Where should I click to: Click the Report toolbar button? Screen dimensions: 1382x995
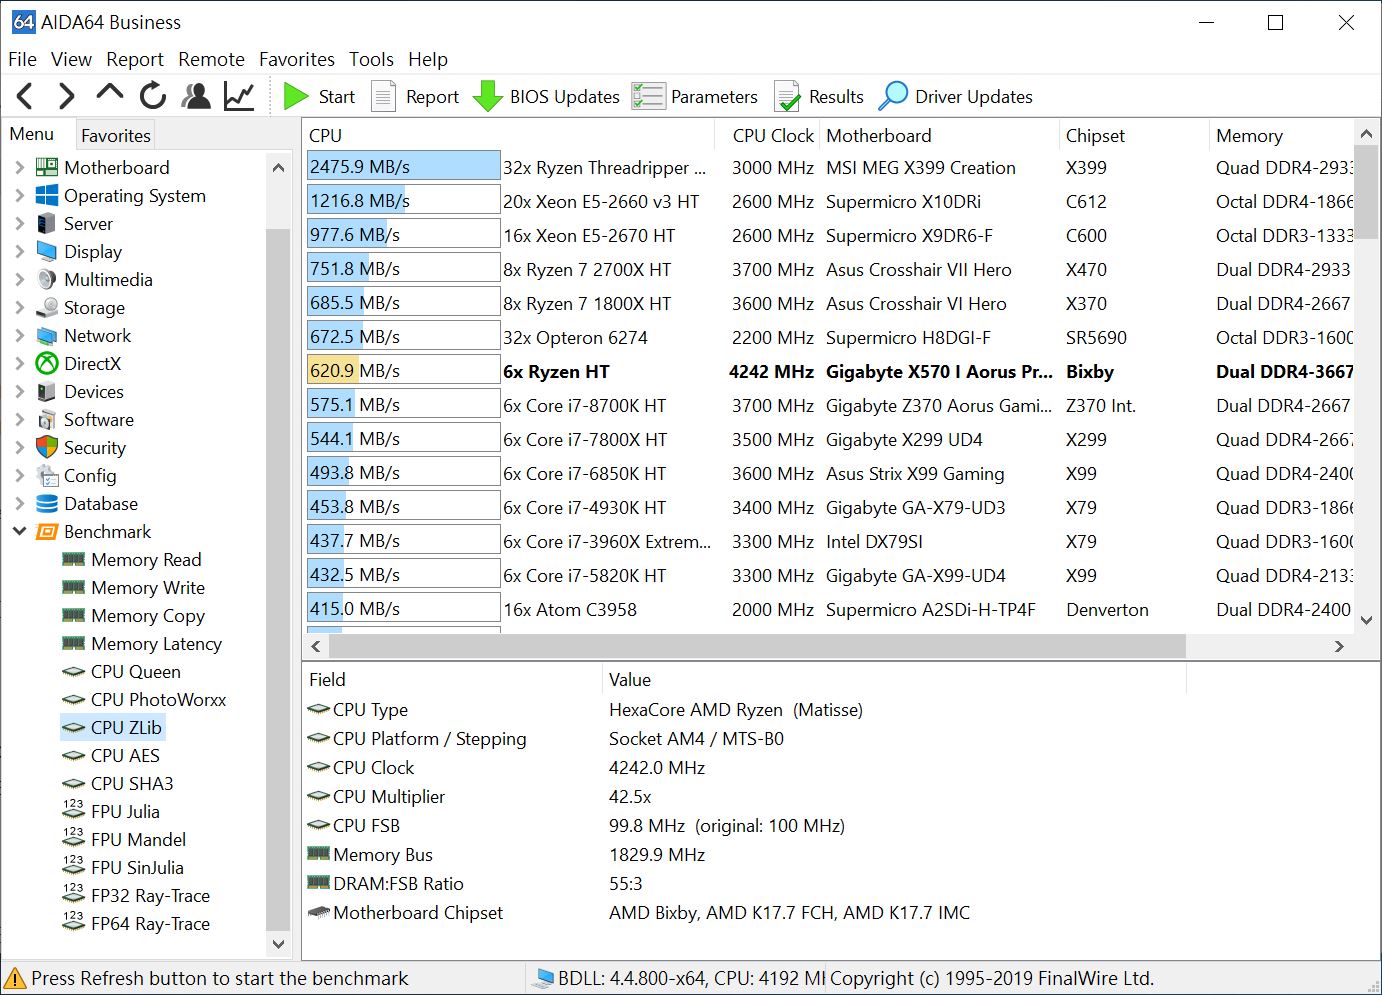pyautogui.click(x=415, y=96)
